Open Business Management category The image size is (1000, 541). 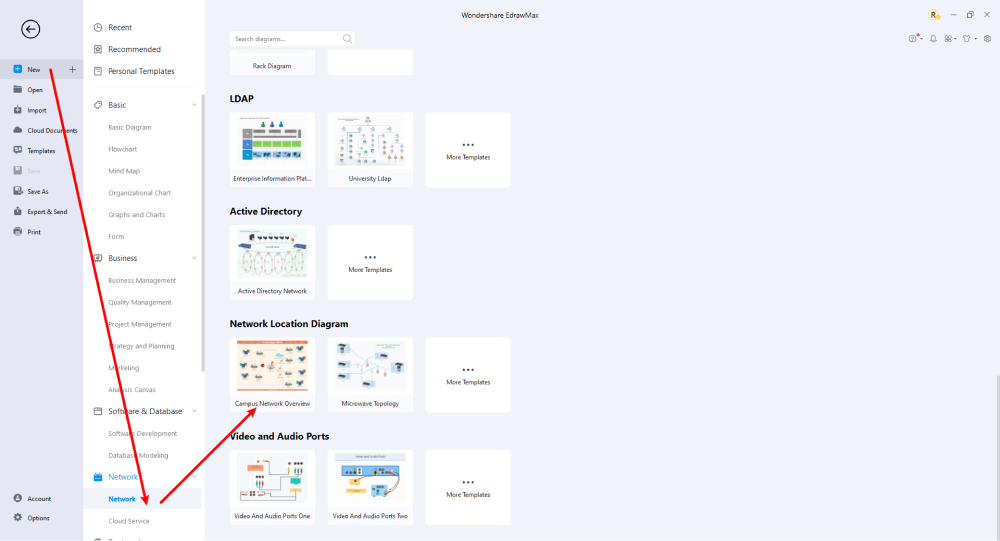click(x=142, y=280)
